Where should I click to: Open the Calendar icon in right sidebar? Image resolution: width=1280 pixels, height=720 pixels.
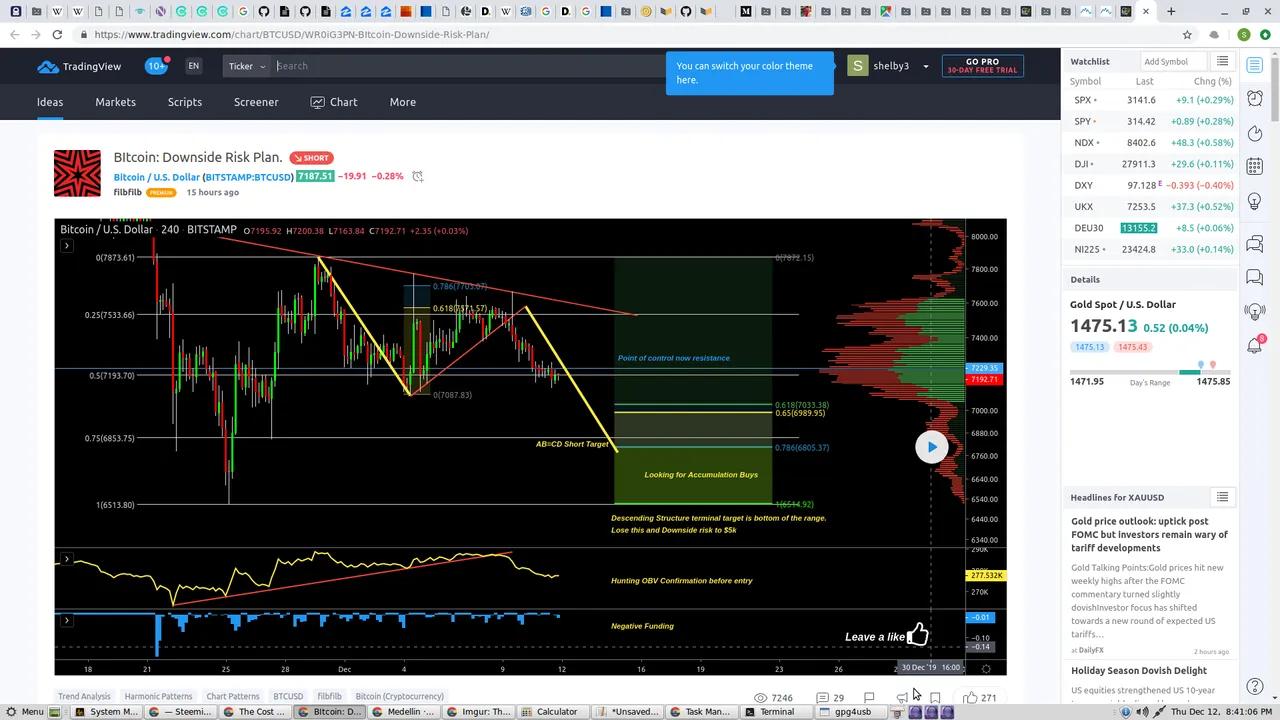point(1255,166)
